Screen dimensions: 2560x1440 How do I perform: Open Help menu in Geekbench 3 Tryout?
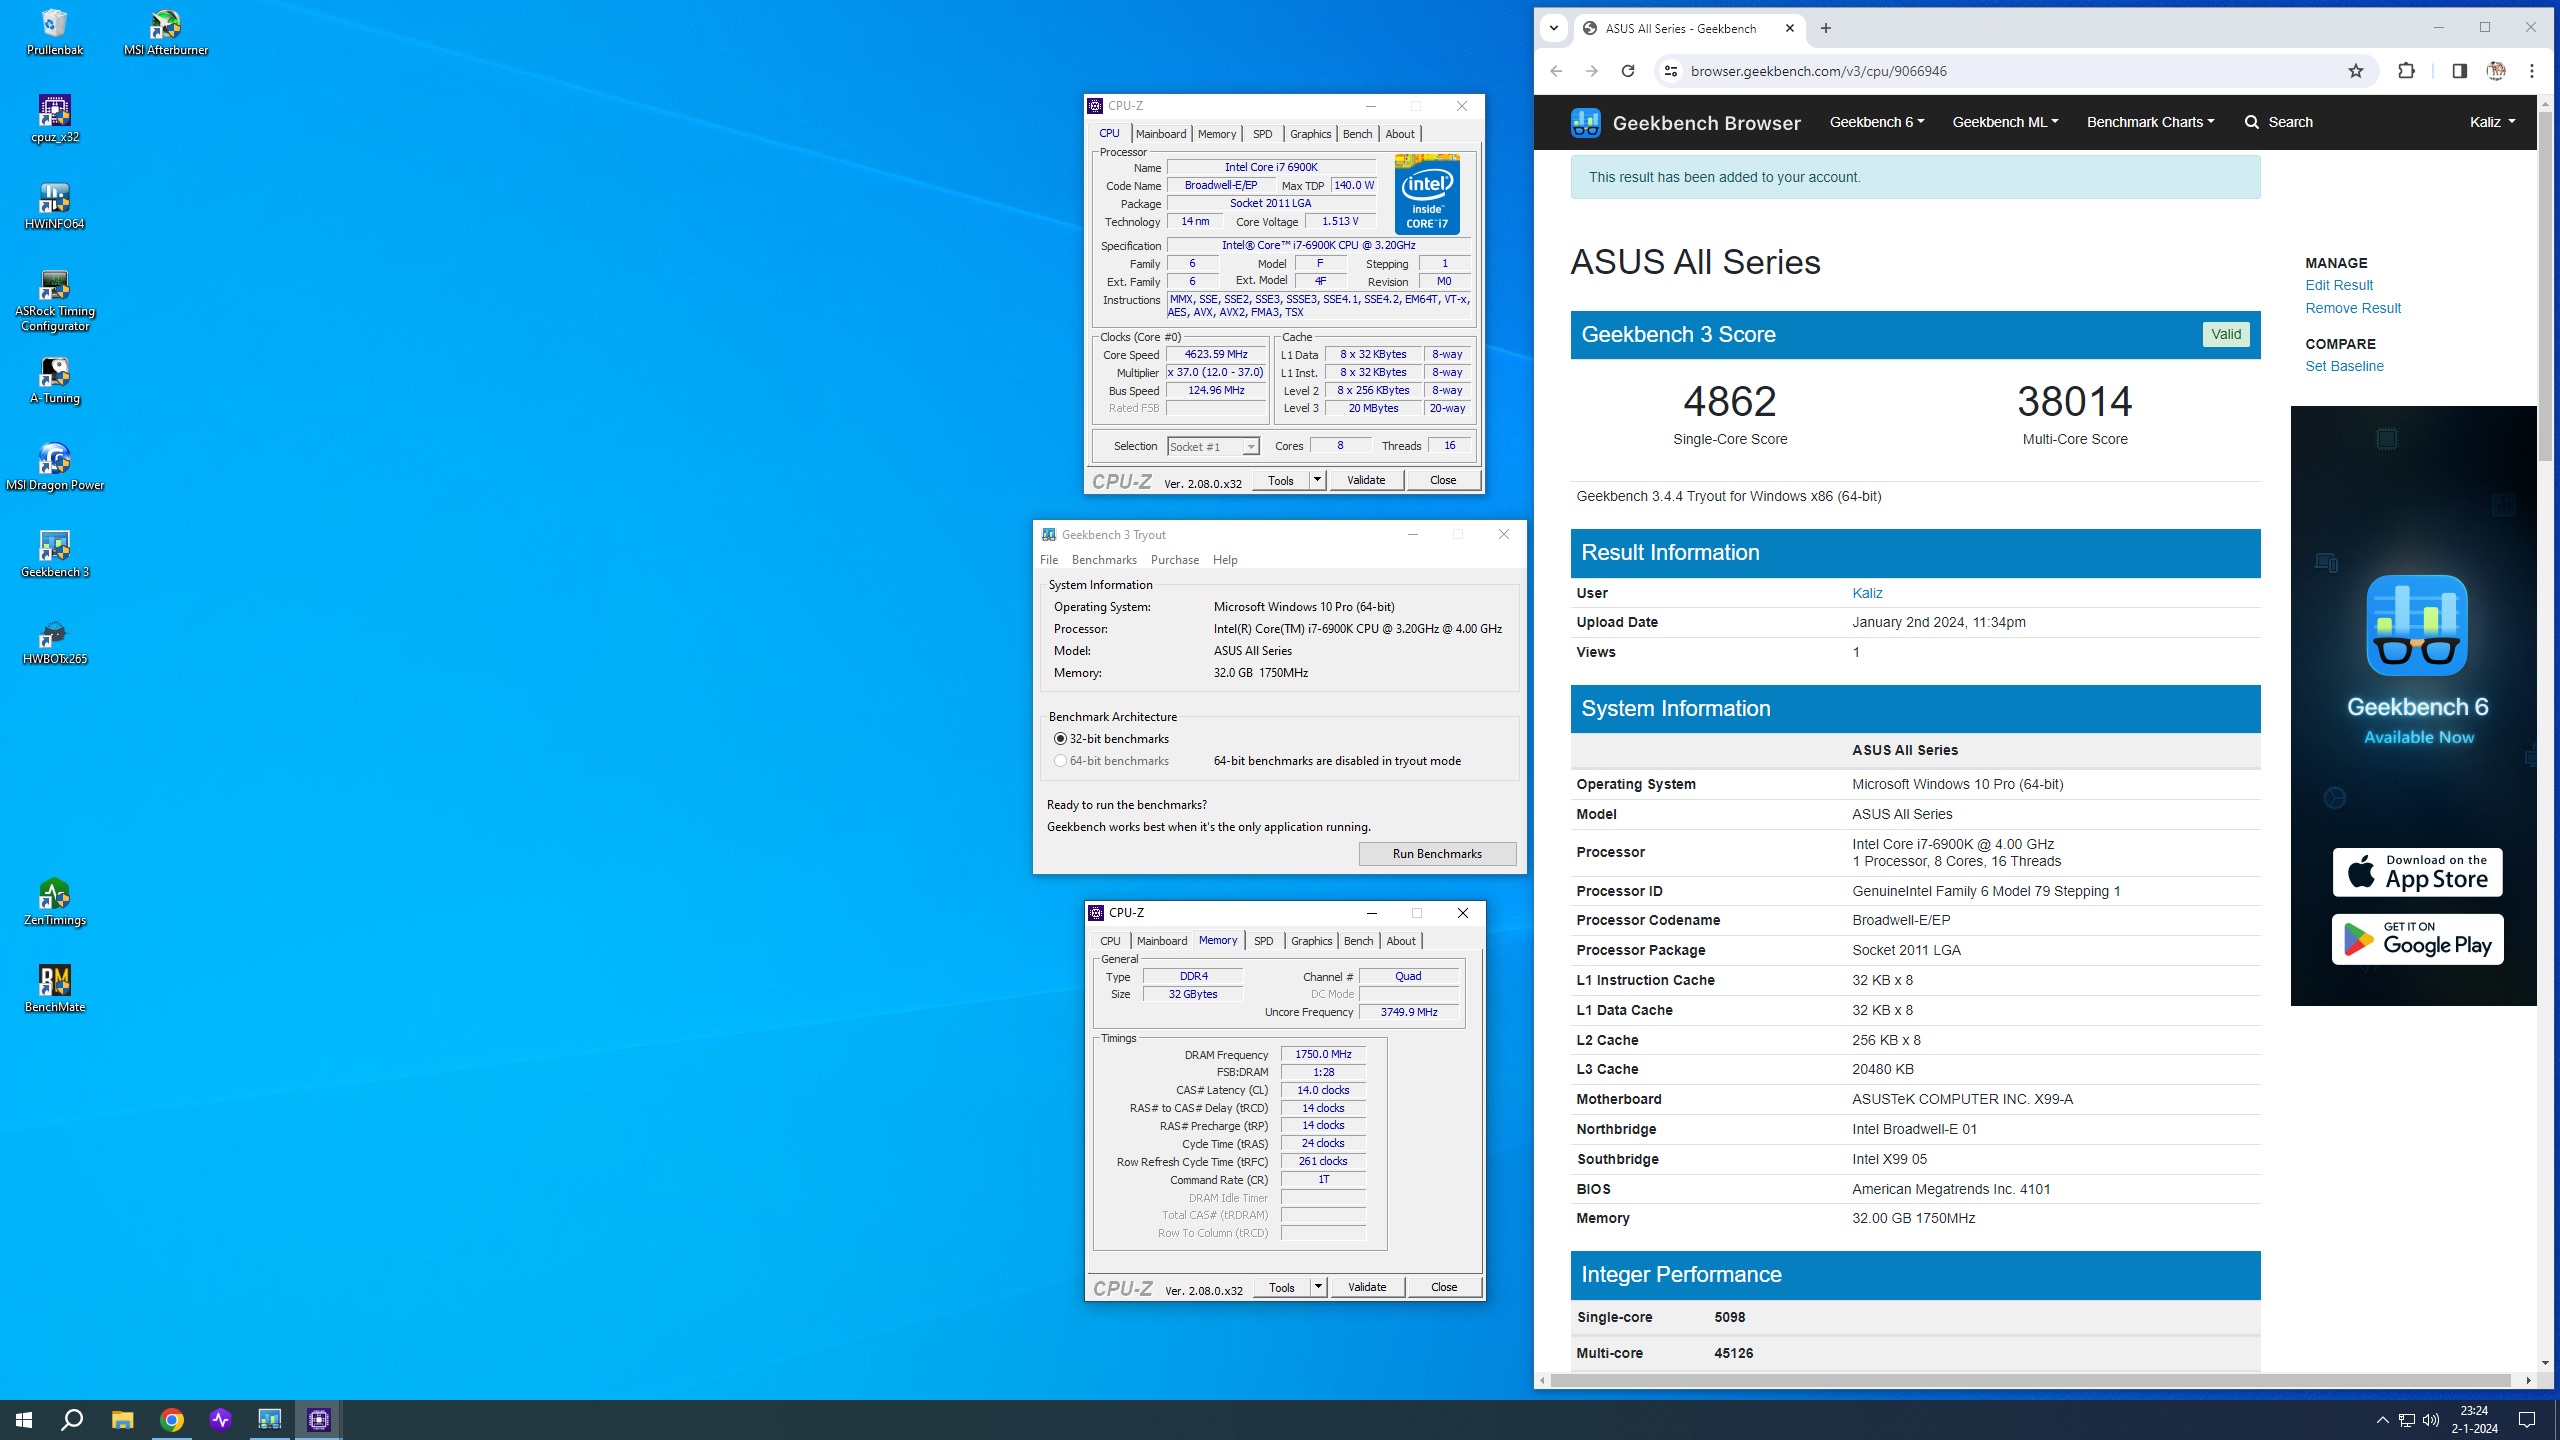[x=1225, y=560]
